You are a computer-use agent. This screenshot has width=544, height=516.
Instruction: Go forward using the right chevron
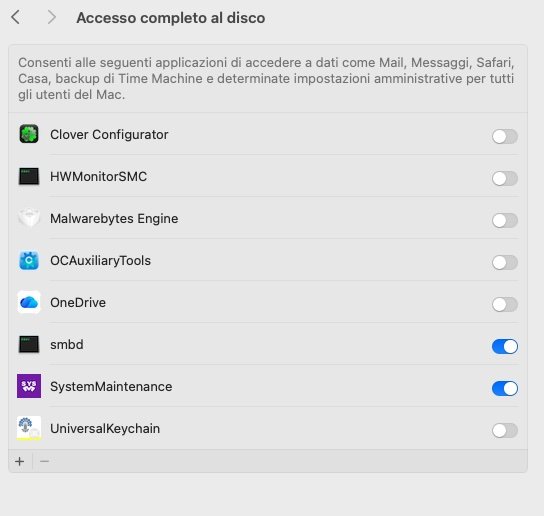click(x=51, y=17)
